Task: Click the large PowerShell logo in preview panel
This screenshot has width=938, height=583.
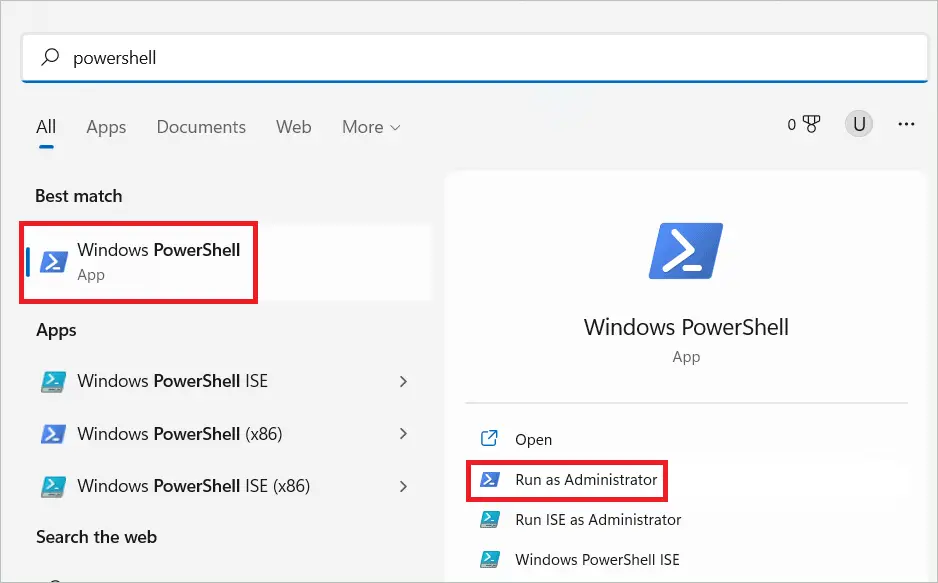Action: (686, 250)
